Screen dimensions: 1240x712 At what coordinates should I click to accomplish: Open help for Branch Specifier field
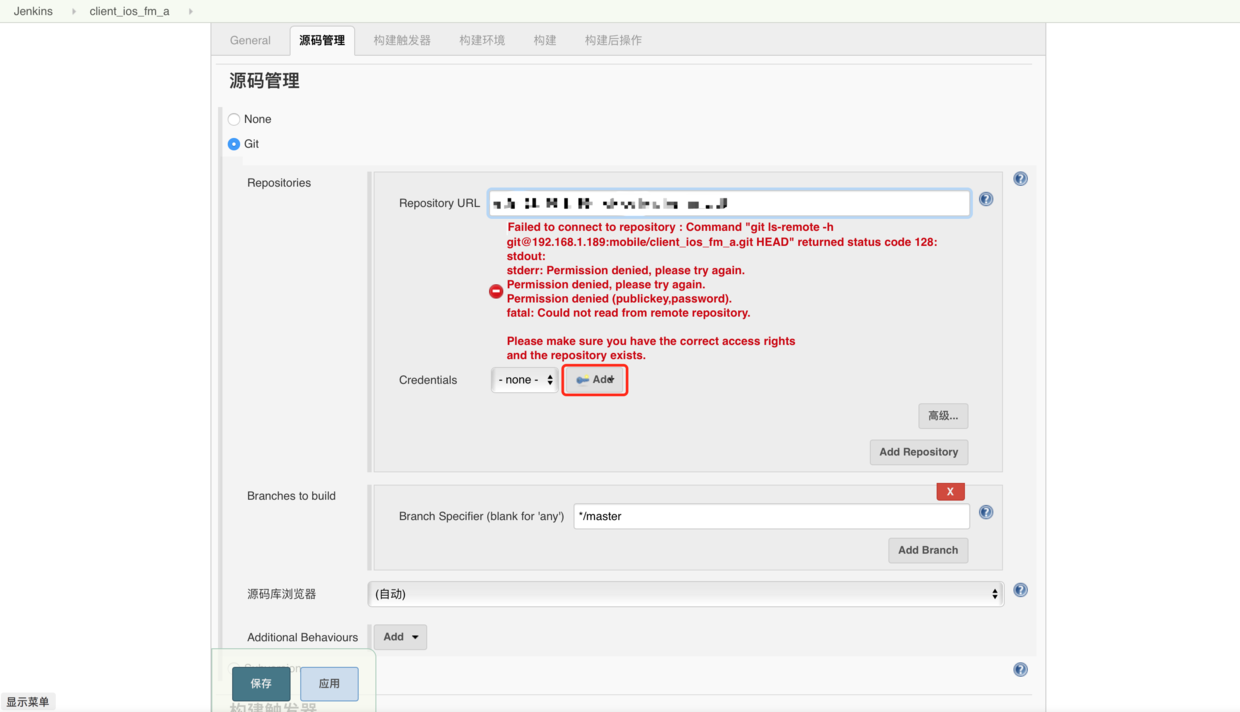986,513
